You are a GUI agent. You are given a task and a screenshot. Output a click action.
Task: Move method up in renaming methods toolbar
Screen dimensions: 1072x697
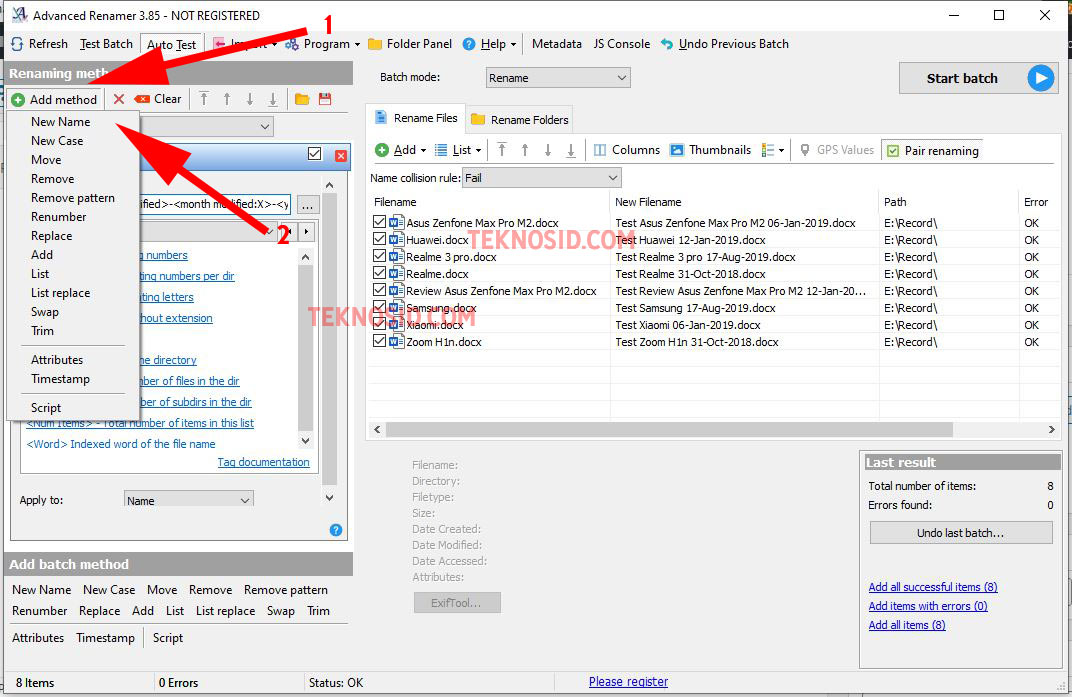pyautogui.click(x=227, y=99)
